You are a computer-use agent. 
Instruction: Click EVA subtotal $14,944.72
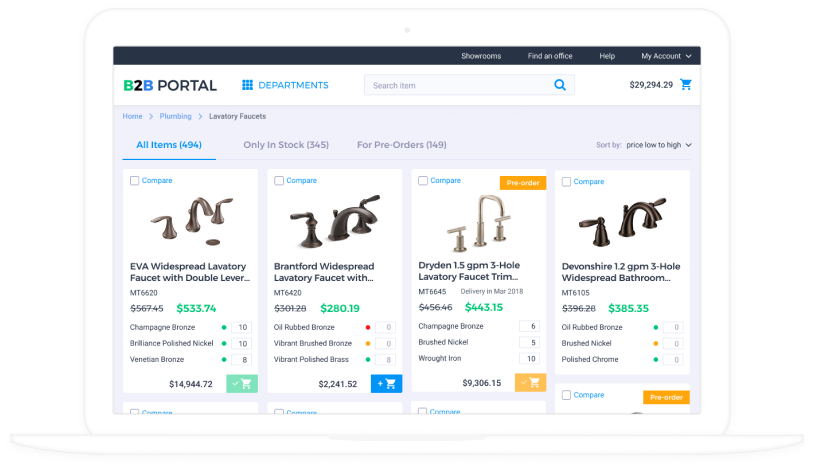coord(191,384)
